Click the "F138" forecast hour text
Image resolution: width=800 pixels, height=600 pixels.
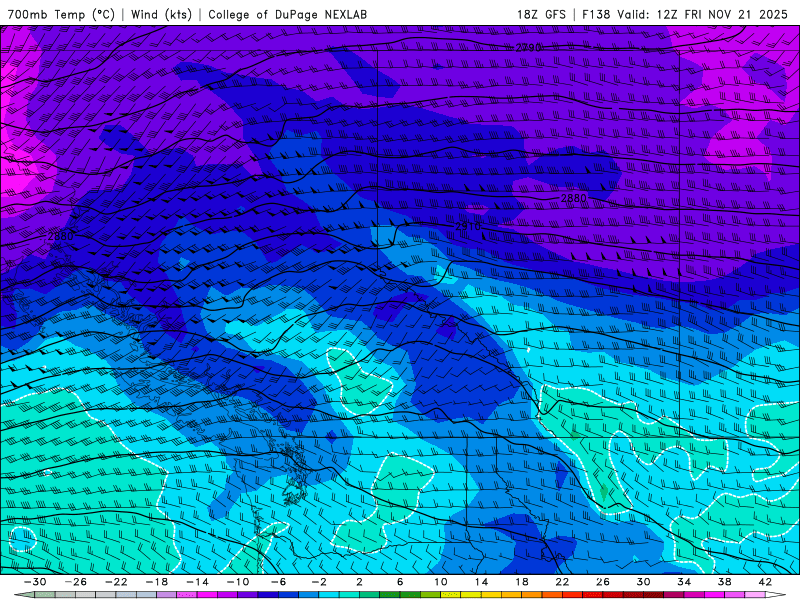(596, 14)
